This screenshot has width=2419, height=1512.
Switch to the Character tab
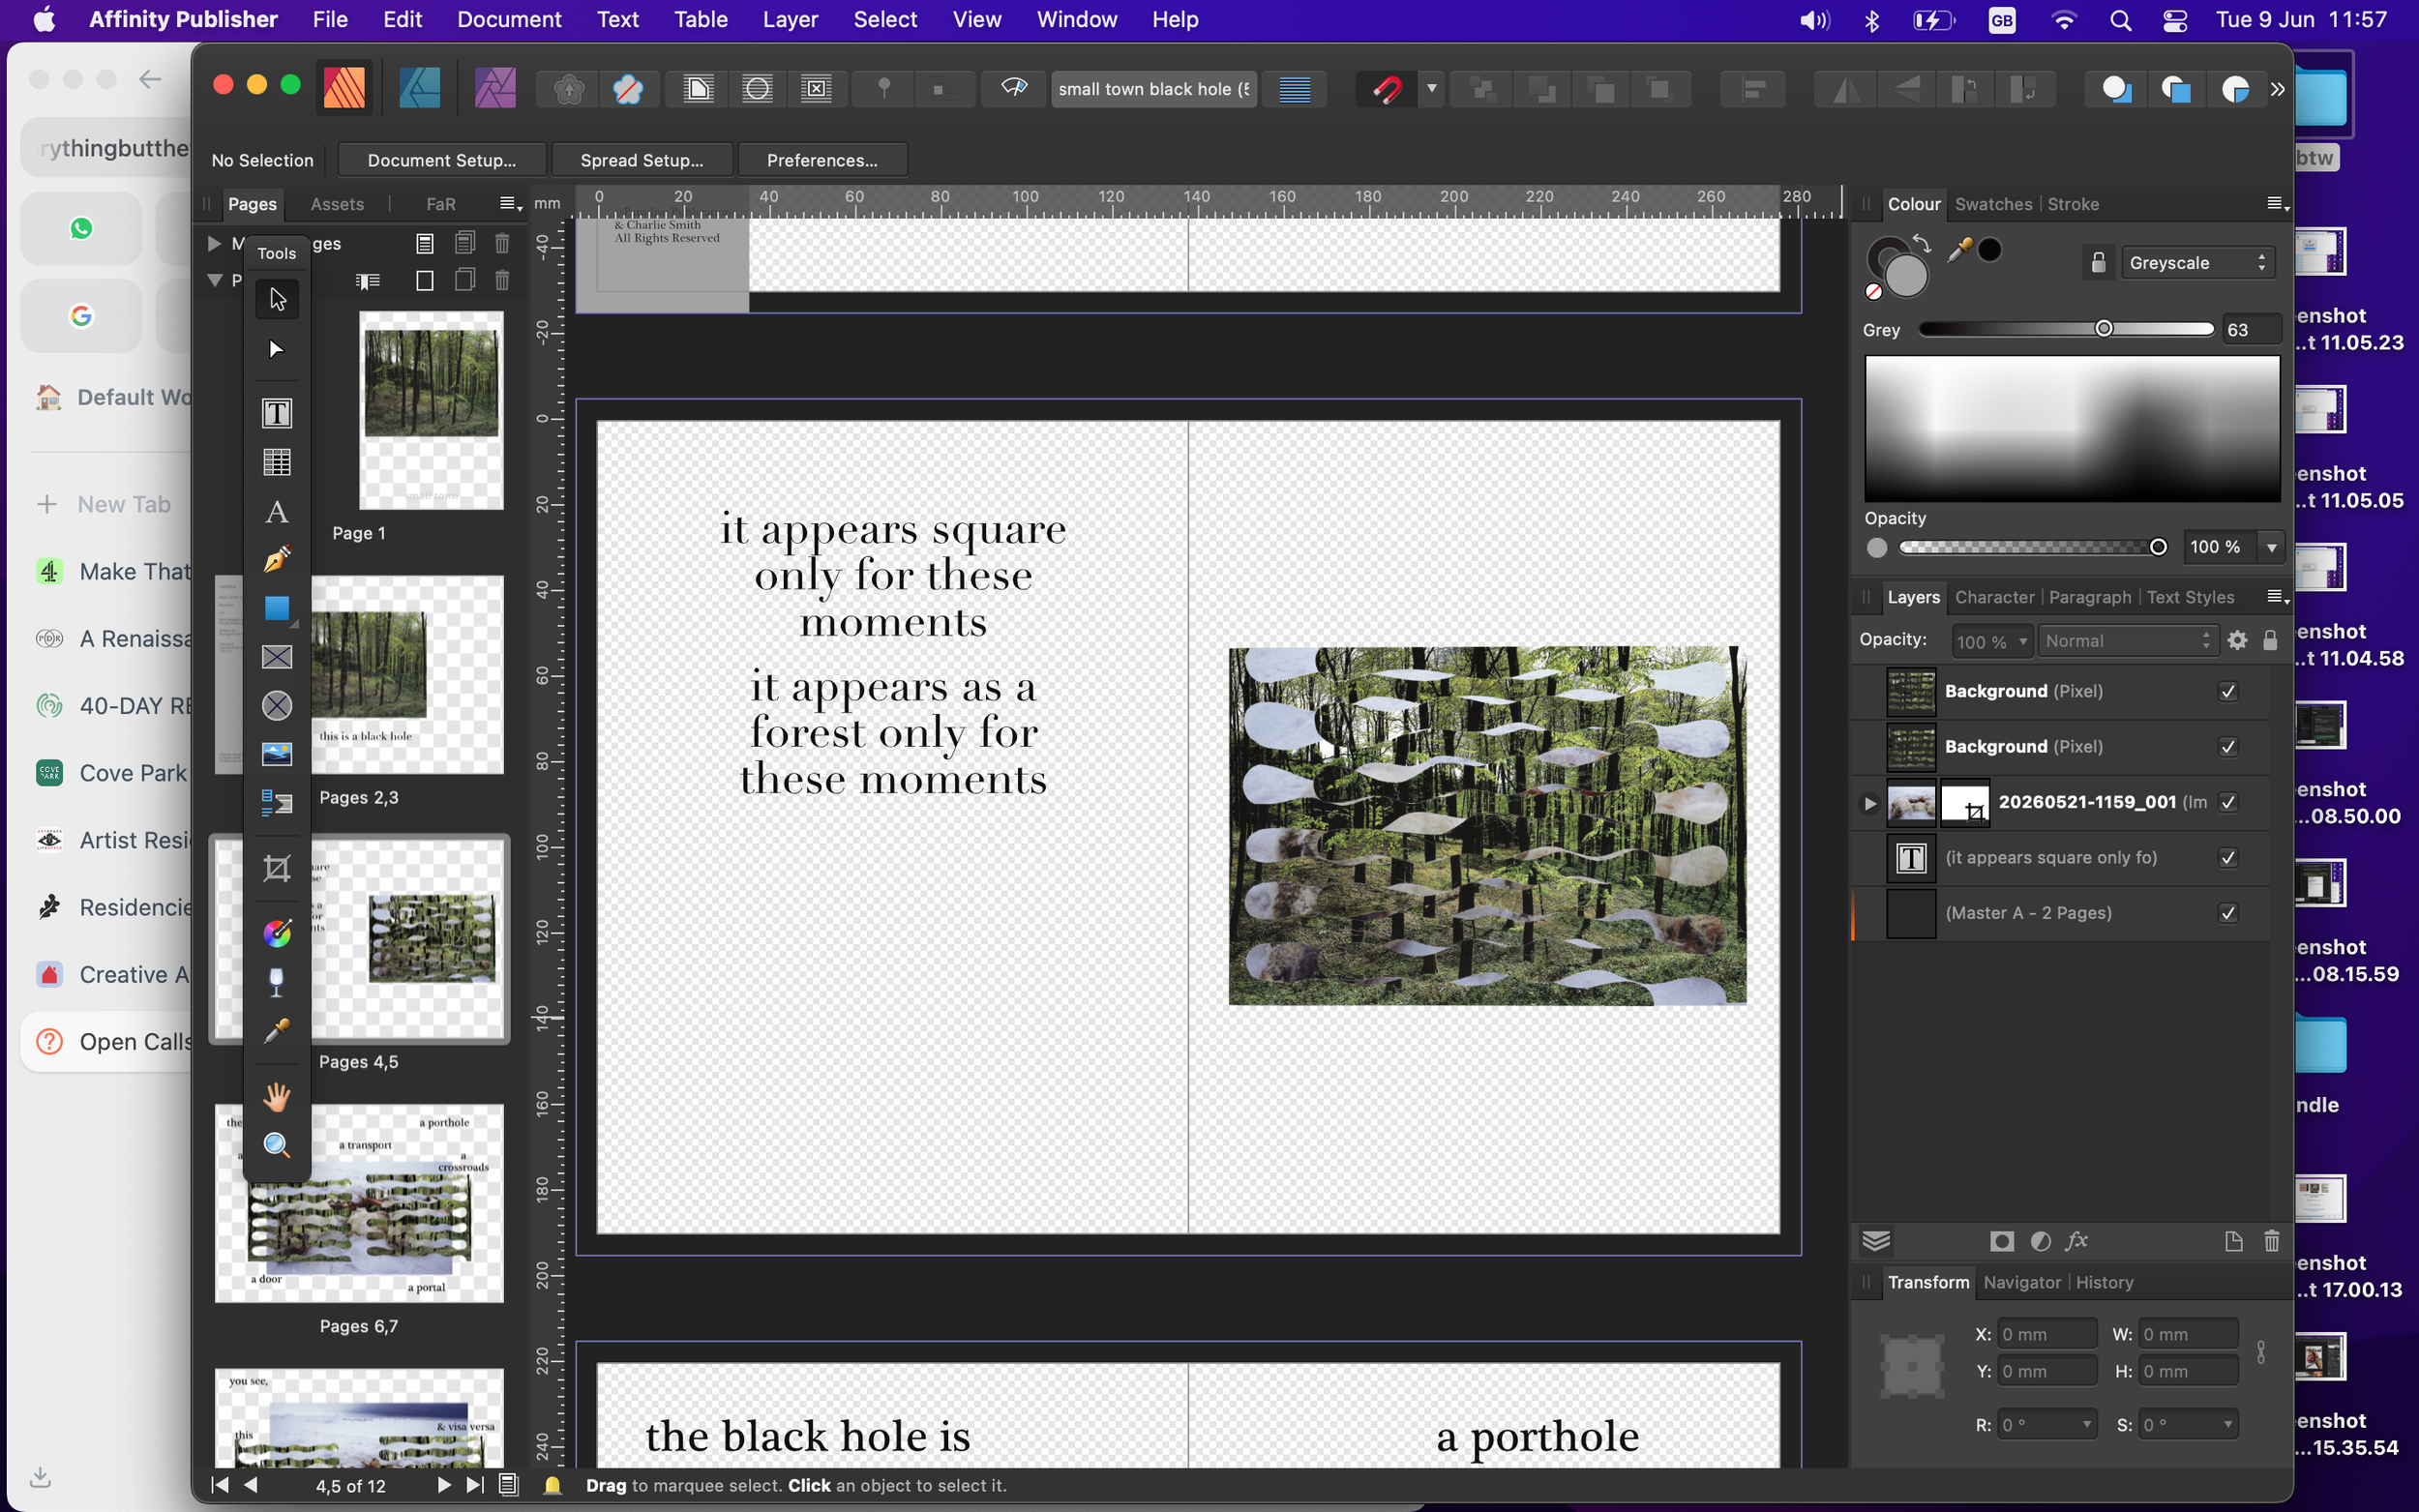click(1993, 597)
